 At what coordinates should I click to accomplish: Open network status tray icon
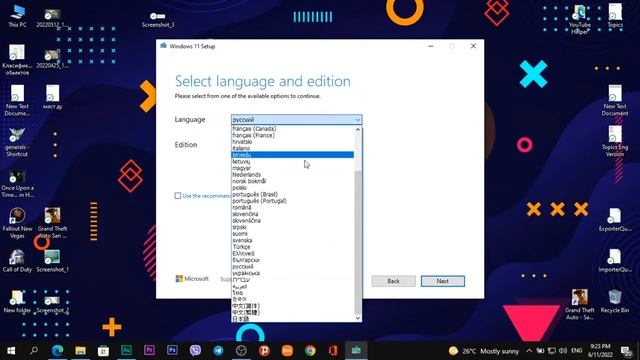552,351
